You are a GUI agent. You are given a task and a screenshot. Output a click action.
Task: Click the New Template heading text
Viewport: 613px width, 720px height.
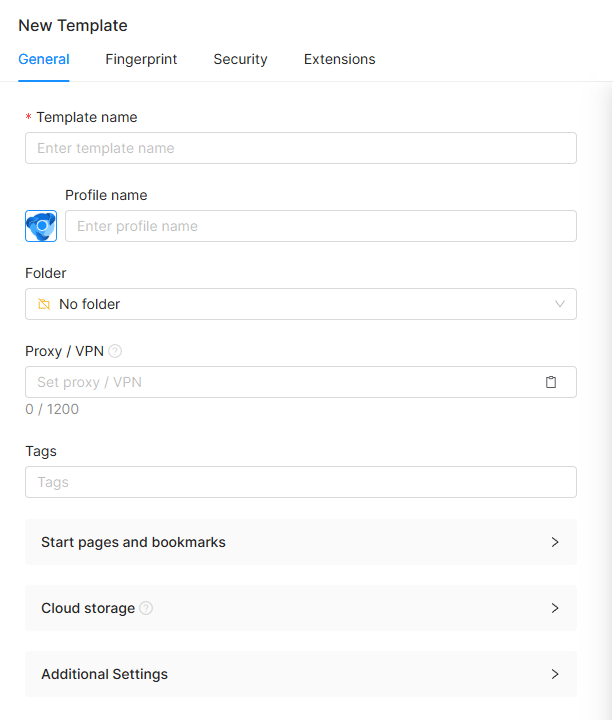coord(73,25)
